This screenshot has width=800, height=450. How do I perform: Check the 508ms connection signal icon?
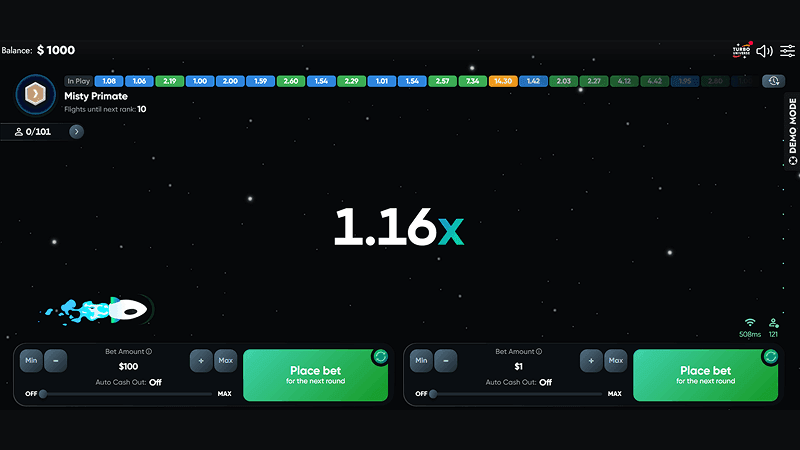point(750,323)
